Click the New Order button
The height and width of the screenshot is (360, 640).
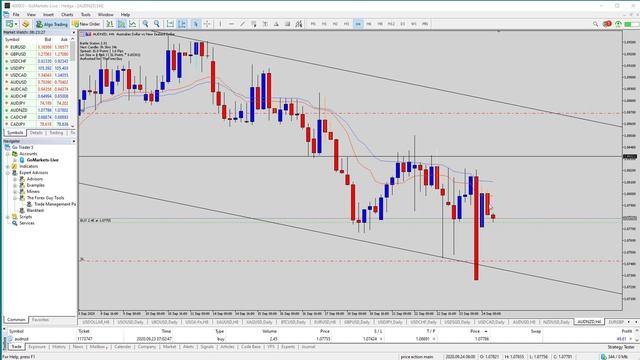(x=87, y=24)
